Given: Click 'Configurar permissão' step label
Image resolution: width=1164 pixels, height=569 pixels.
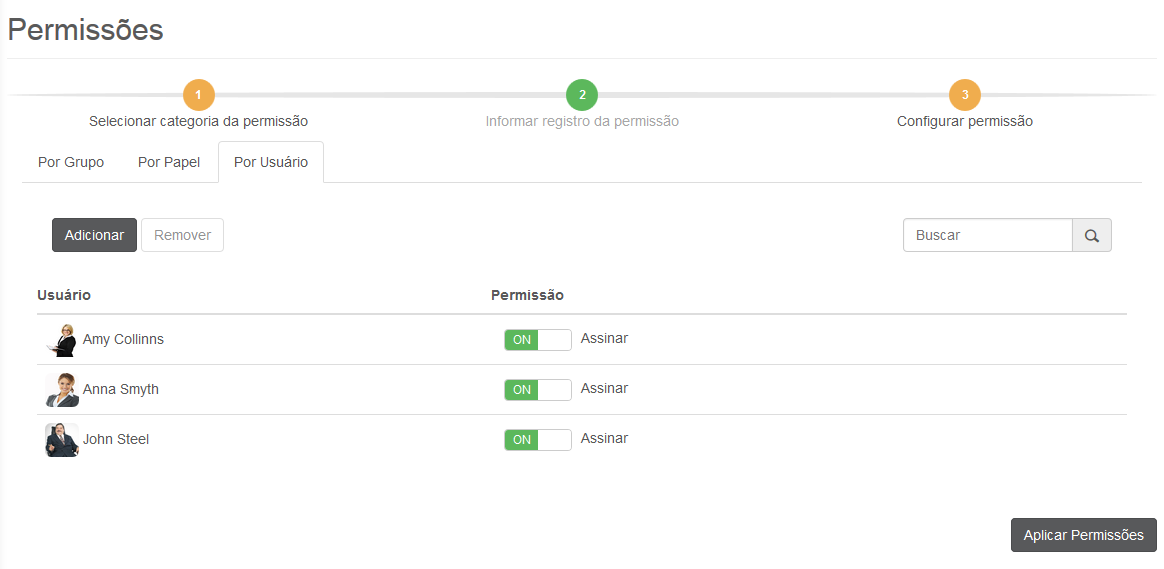Looking at the screenshot, I should (x=964, y=122).
